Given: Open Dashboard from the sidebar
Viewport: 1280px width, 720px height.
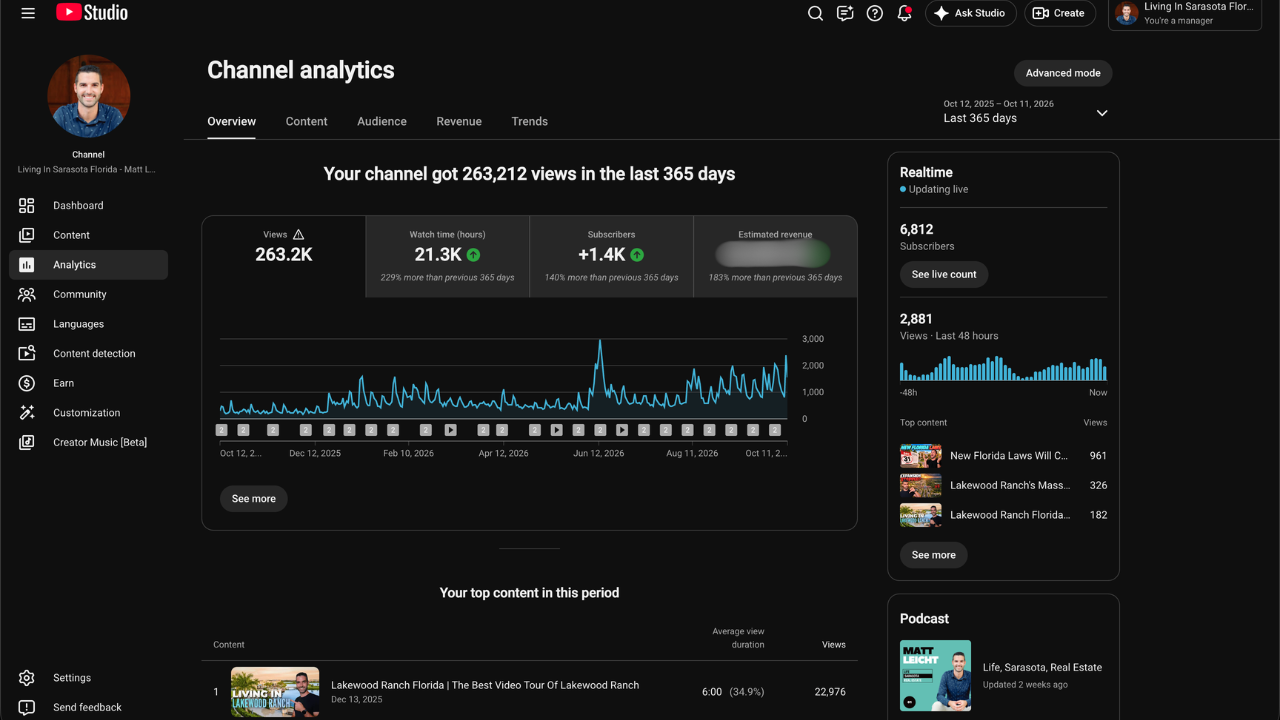Looking at the screenshot, I should coord(88,205).
